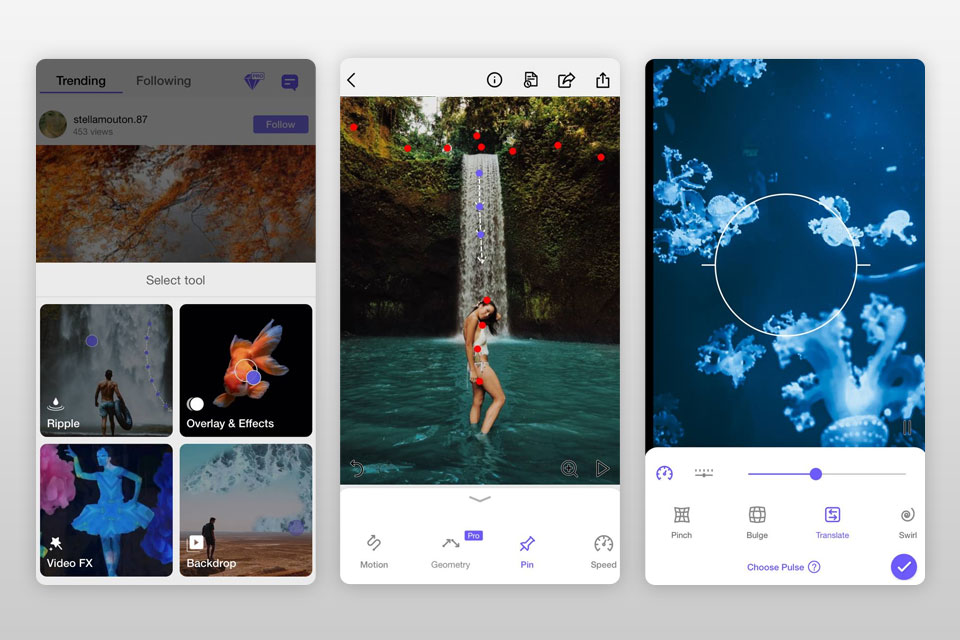Select the Video FX tool card

click(x=107, y=510)
